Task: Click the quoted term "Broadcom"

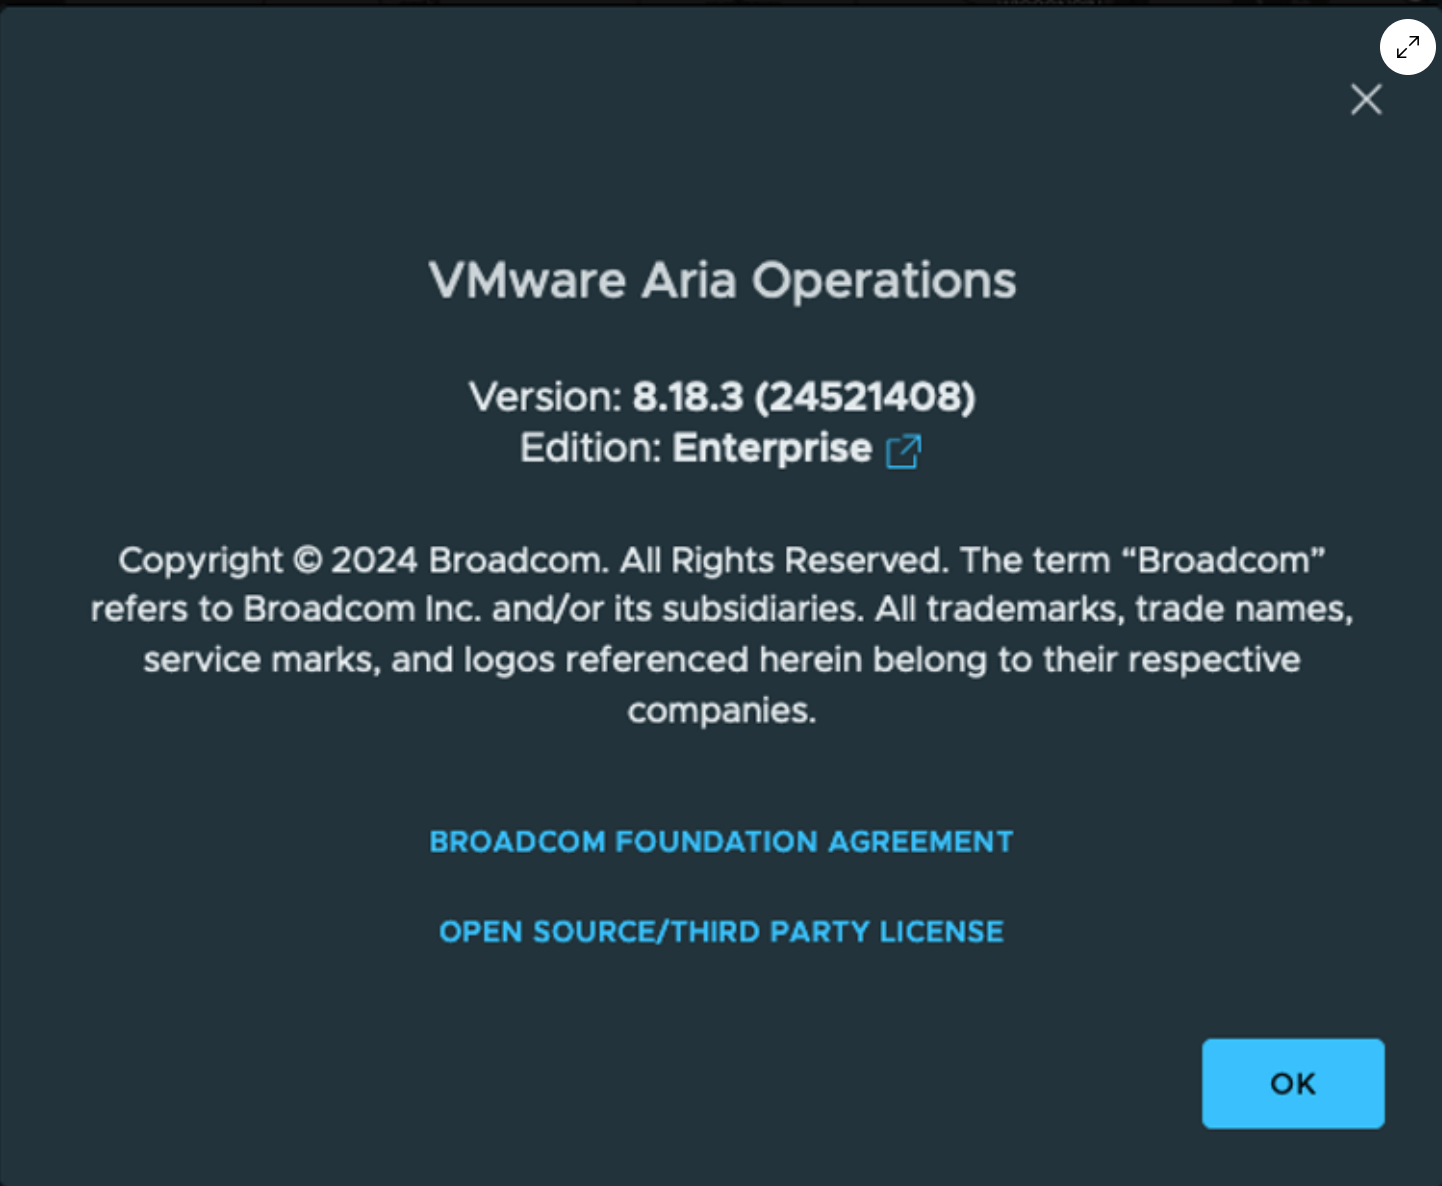Action: 1225,560
